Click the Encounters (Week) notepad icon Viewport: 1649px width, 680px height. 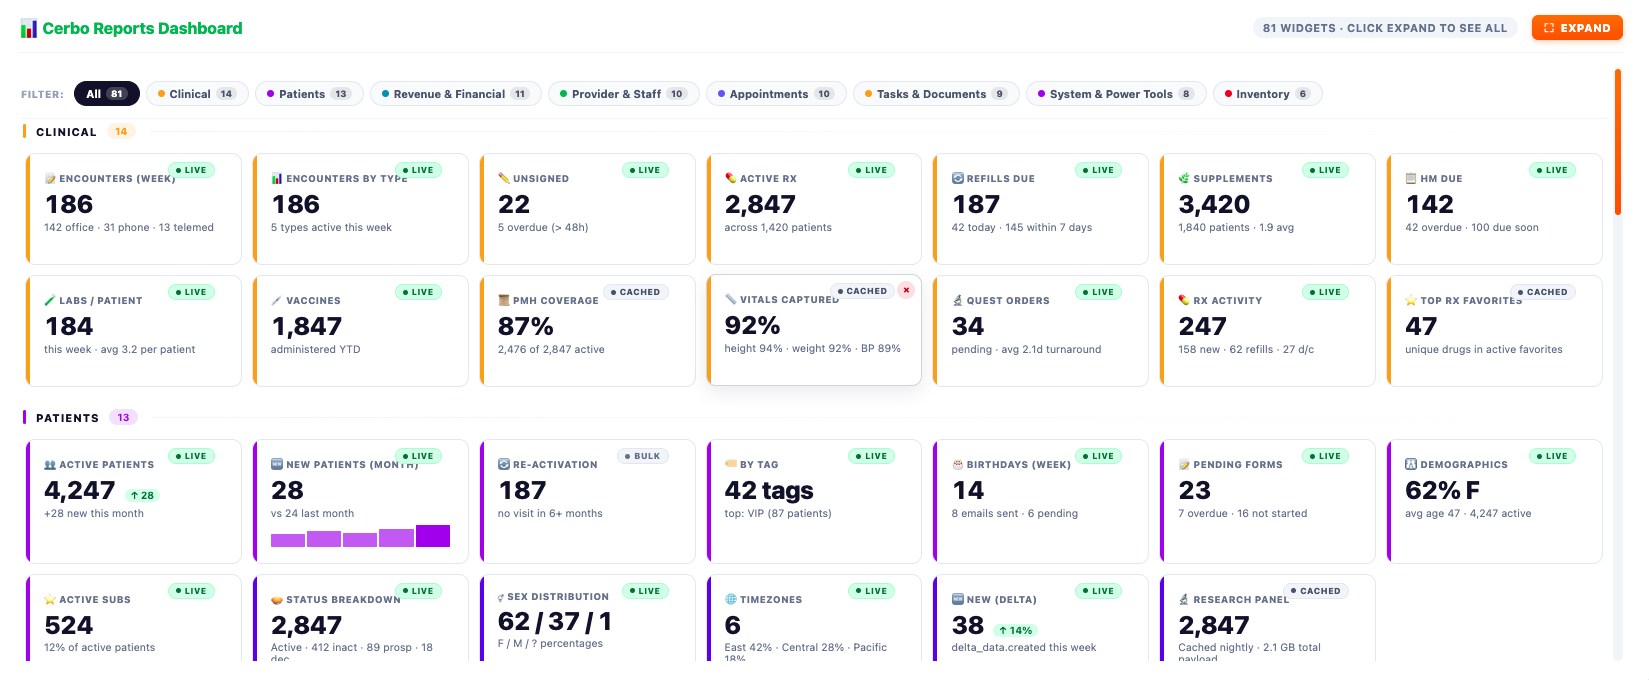point(50,179)
